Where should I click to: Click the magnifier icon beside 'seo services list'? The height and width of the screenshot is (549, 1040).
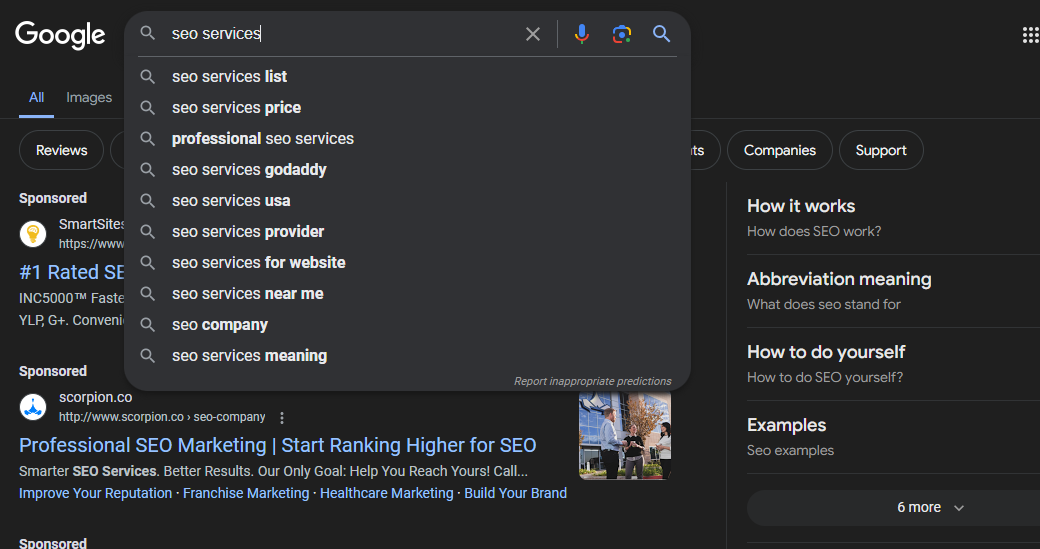click(x=148, y=77)
